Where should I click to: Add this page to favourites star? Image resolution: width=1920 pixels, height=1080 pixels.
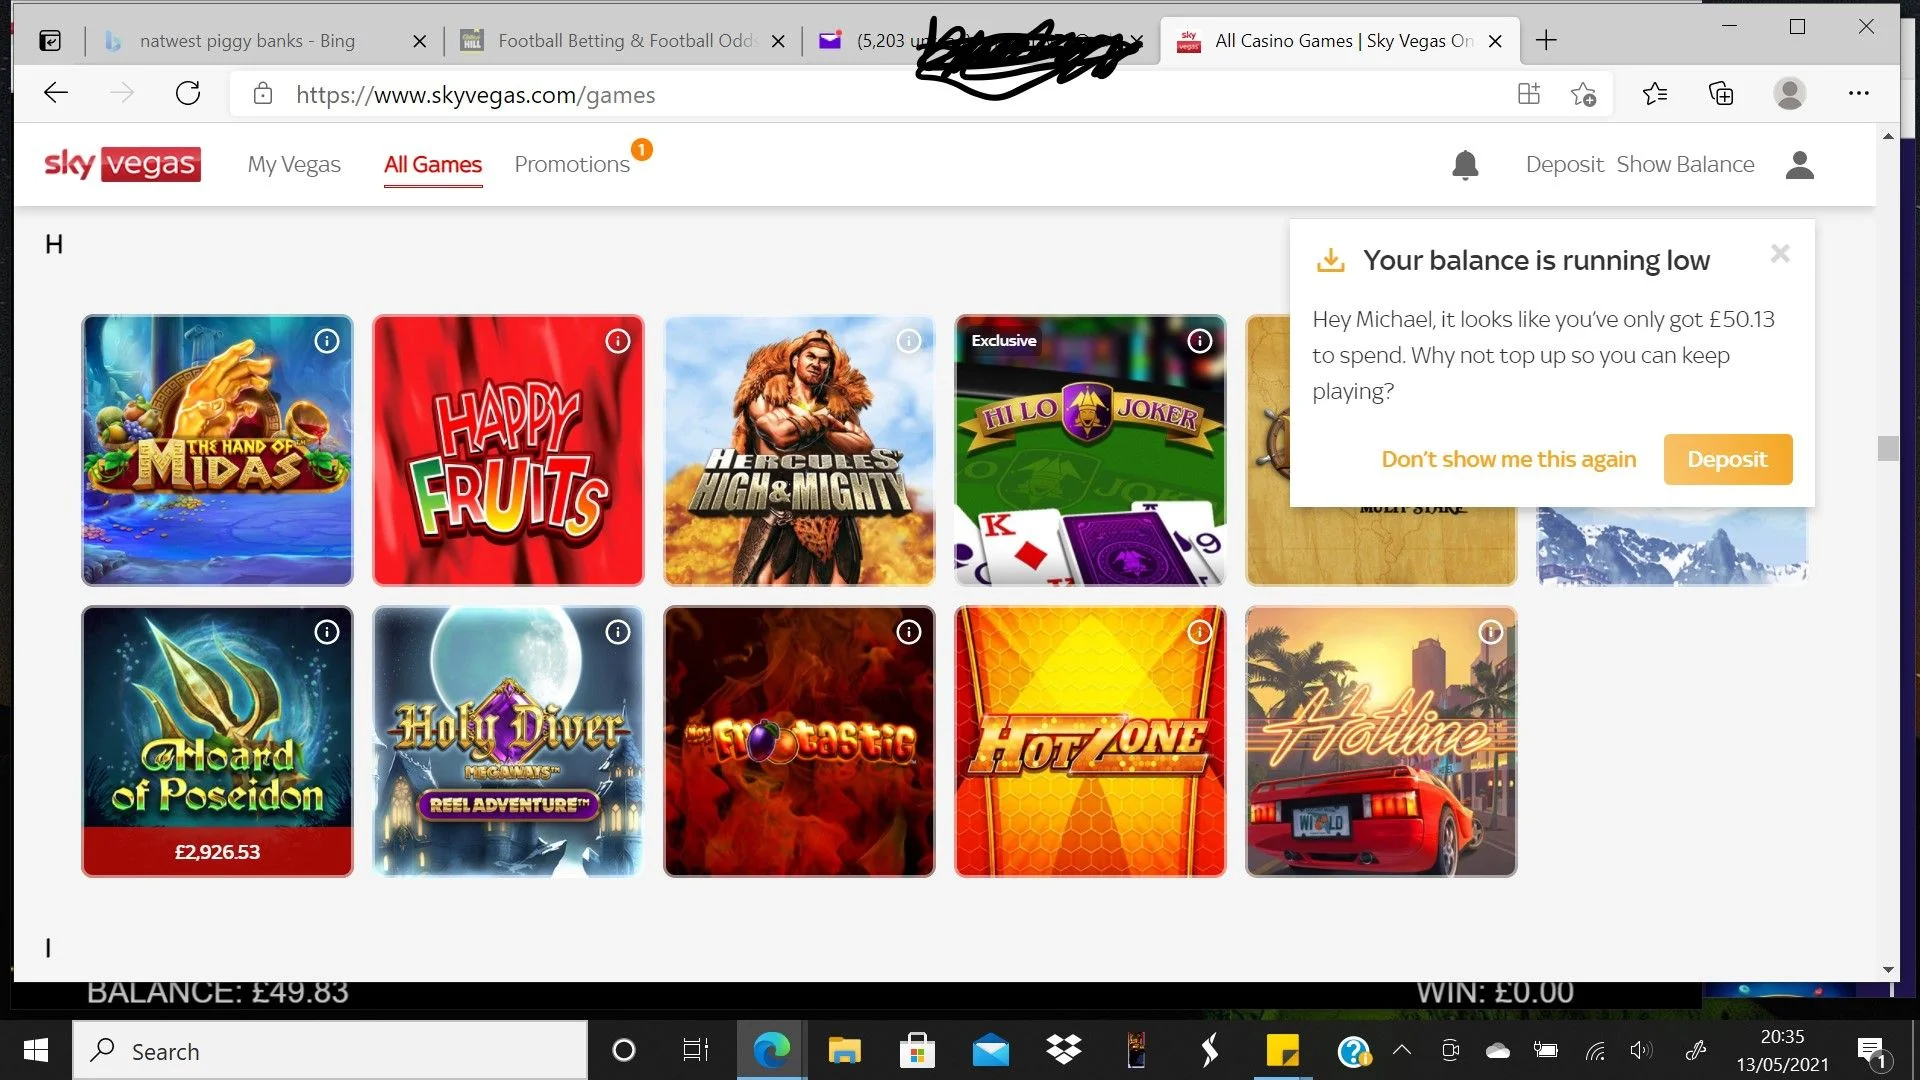click(x=1583, y=94)
